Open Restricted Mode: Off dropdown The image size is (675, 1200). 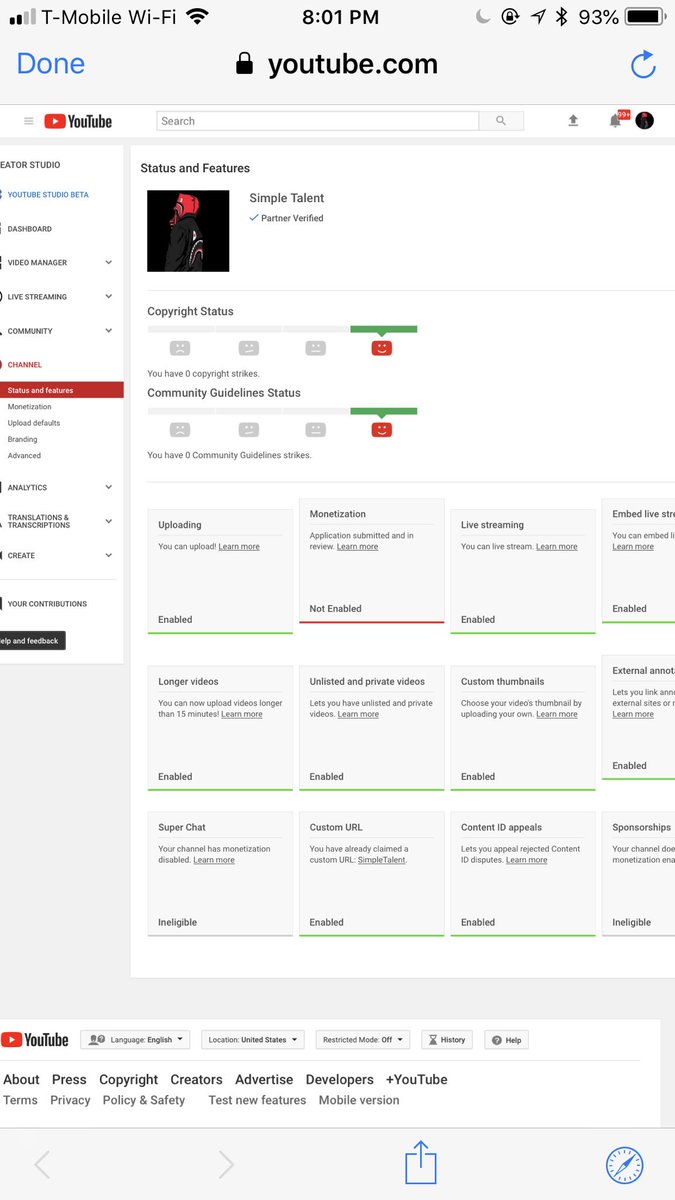pyautogui.click(x=363, y=1040)
